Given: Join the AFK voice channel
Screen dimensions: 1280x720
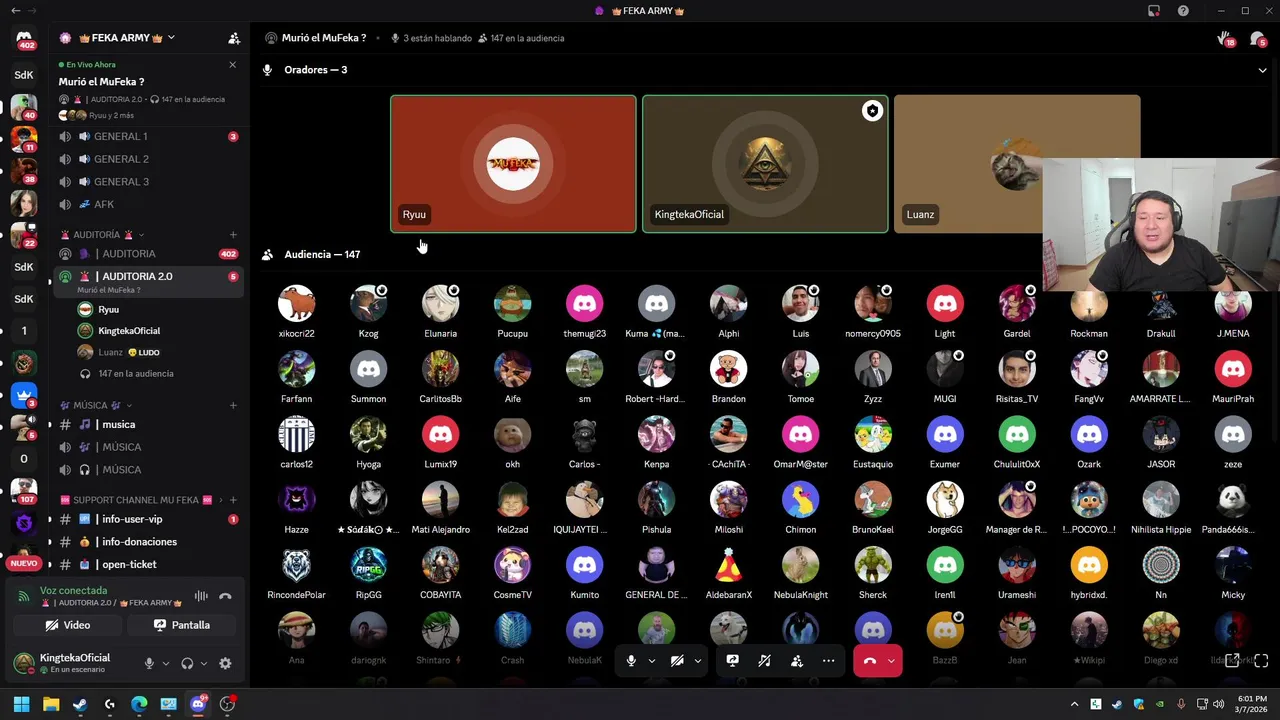Looking at the screenshot, I should click(148, 204).
